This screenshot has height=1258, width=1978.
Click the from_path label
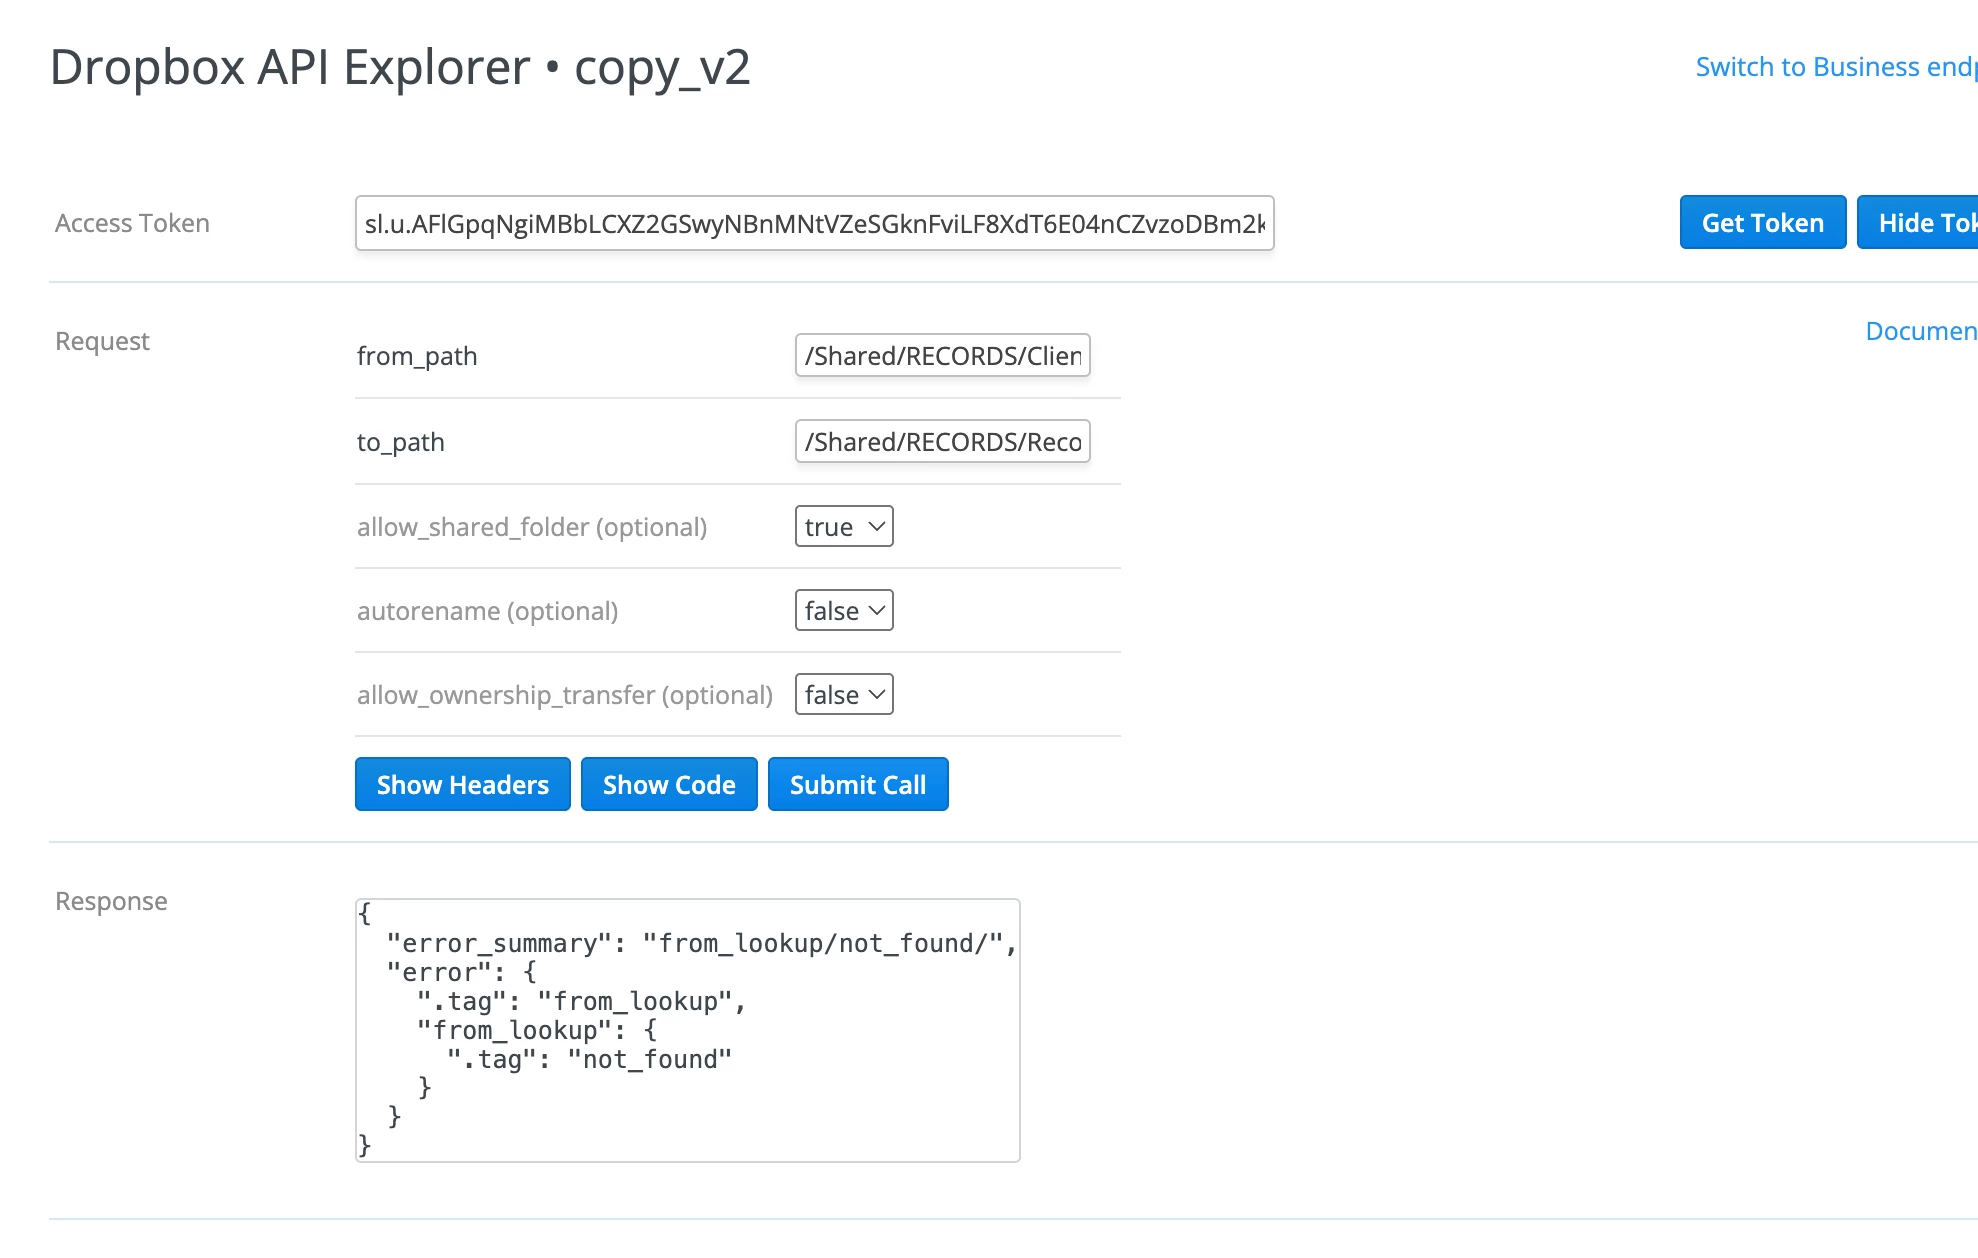coord(417,356)
